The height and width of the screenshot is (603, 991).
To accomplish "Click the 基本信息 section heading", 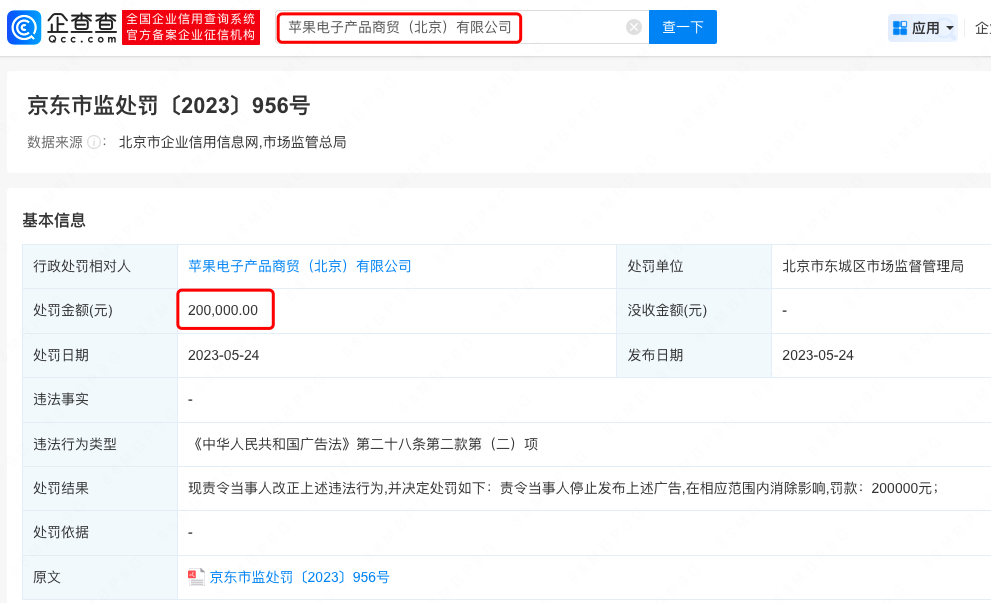I will [x=54, y=220].
